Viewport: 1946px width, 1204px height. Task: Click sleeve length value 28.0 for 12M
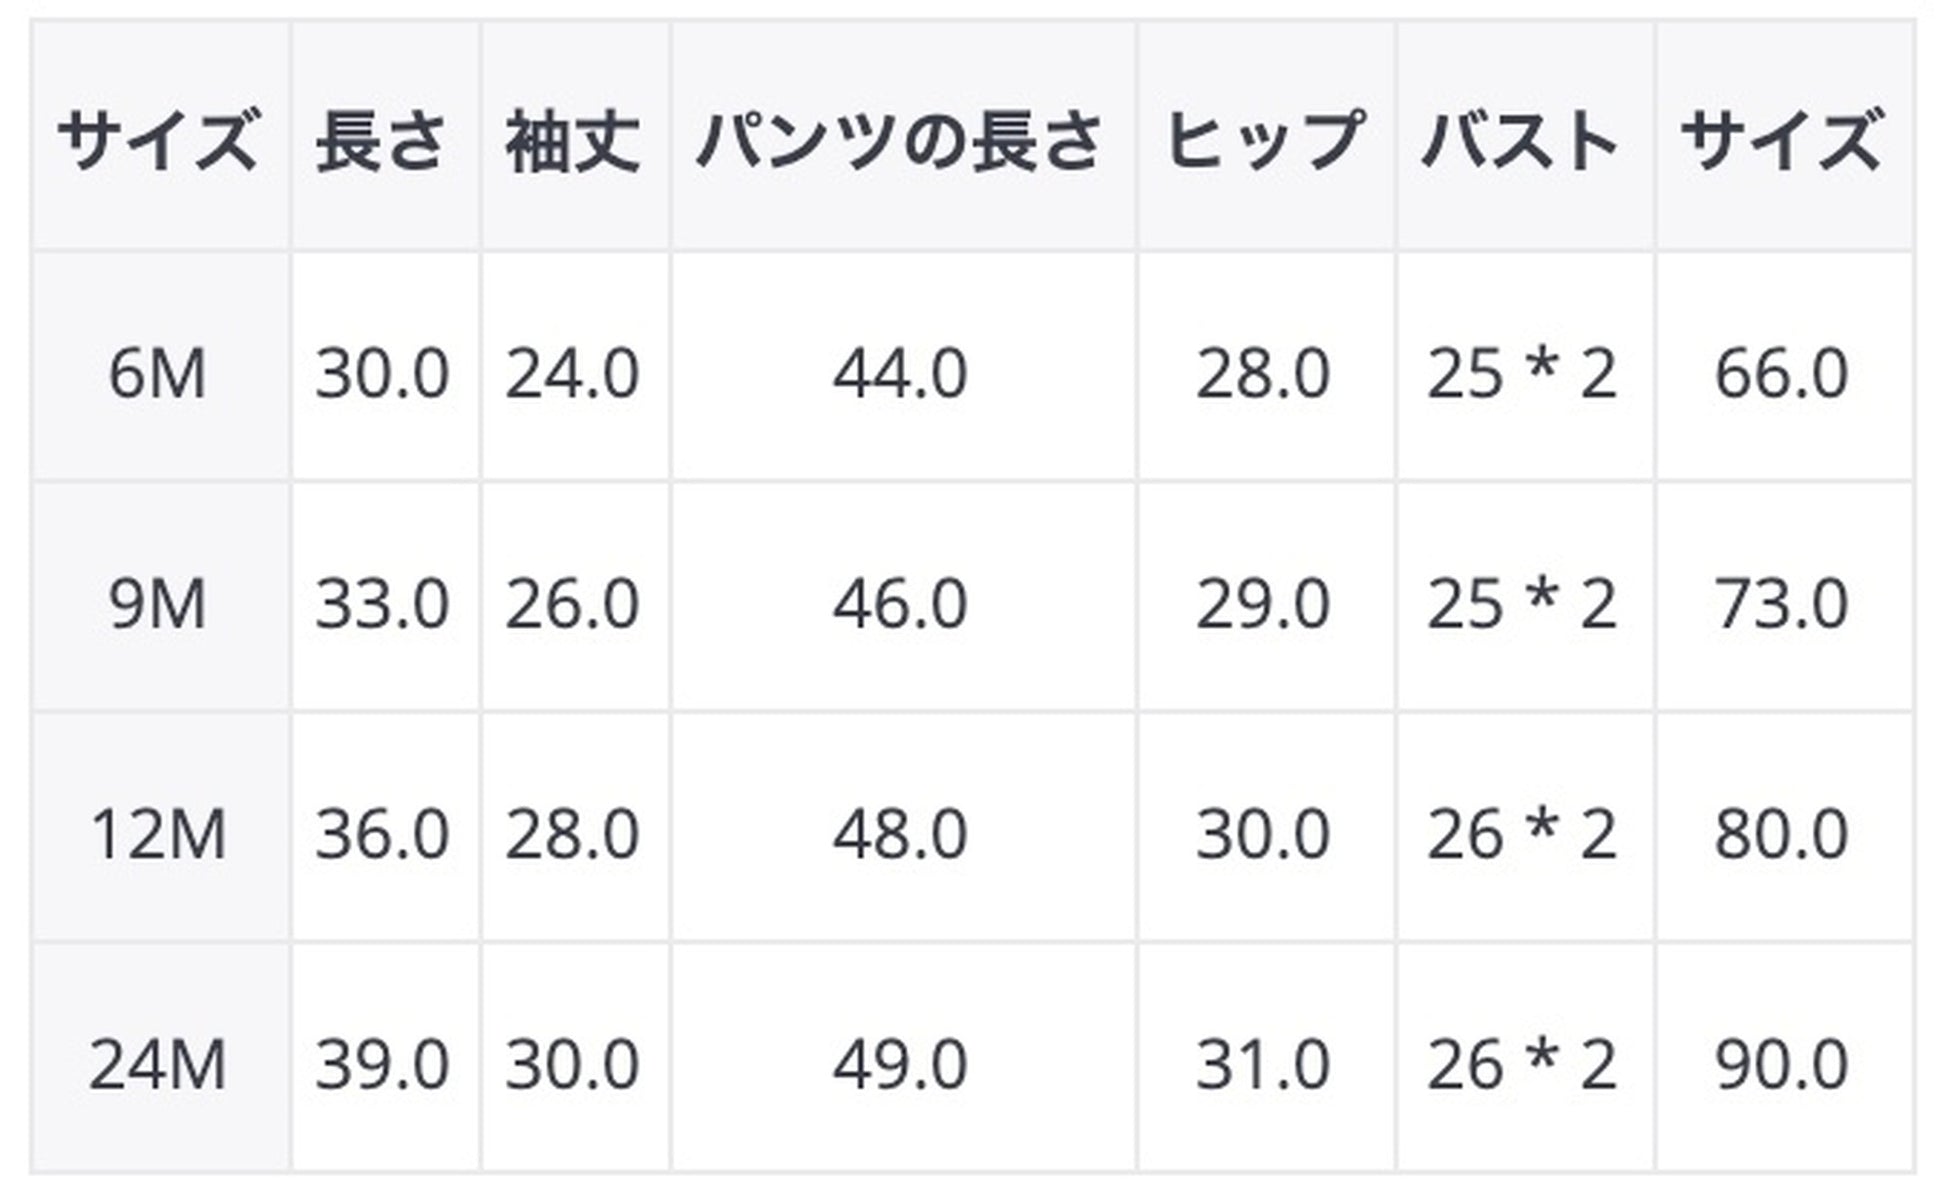[573, 834]
